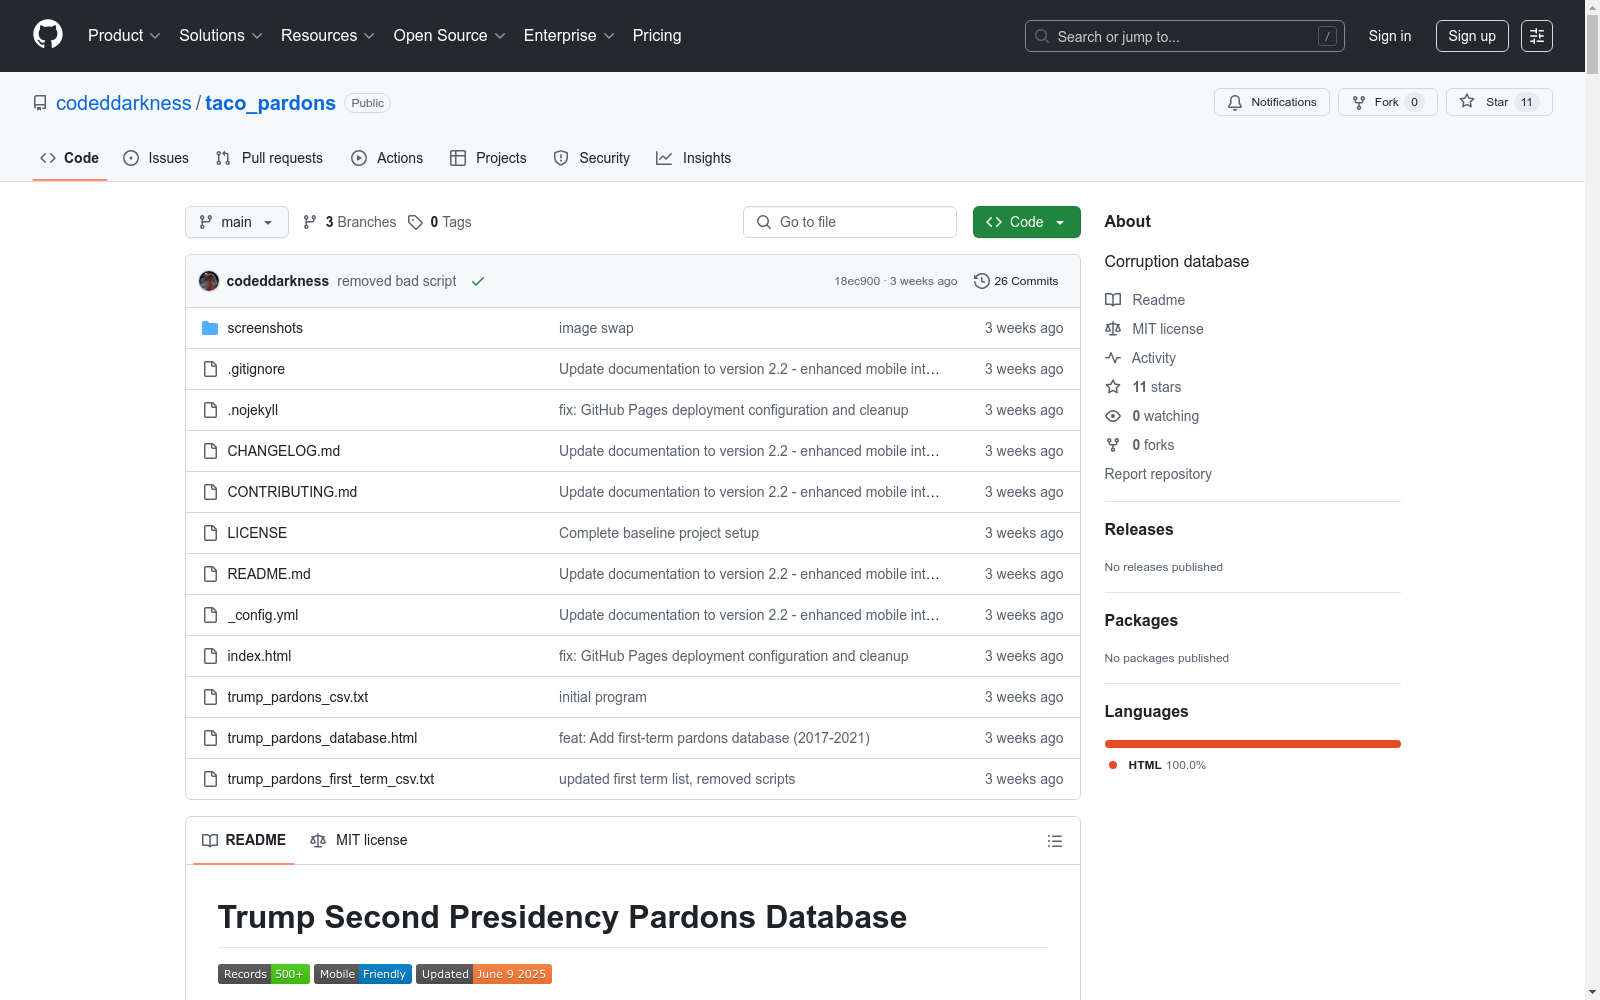
Task: Select the MIT license tab below files
Action: click(359, 840)
